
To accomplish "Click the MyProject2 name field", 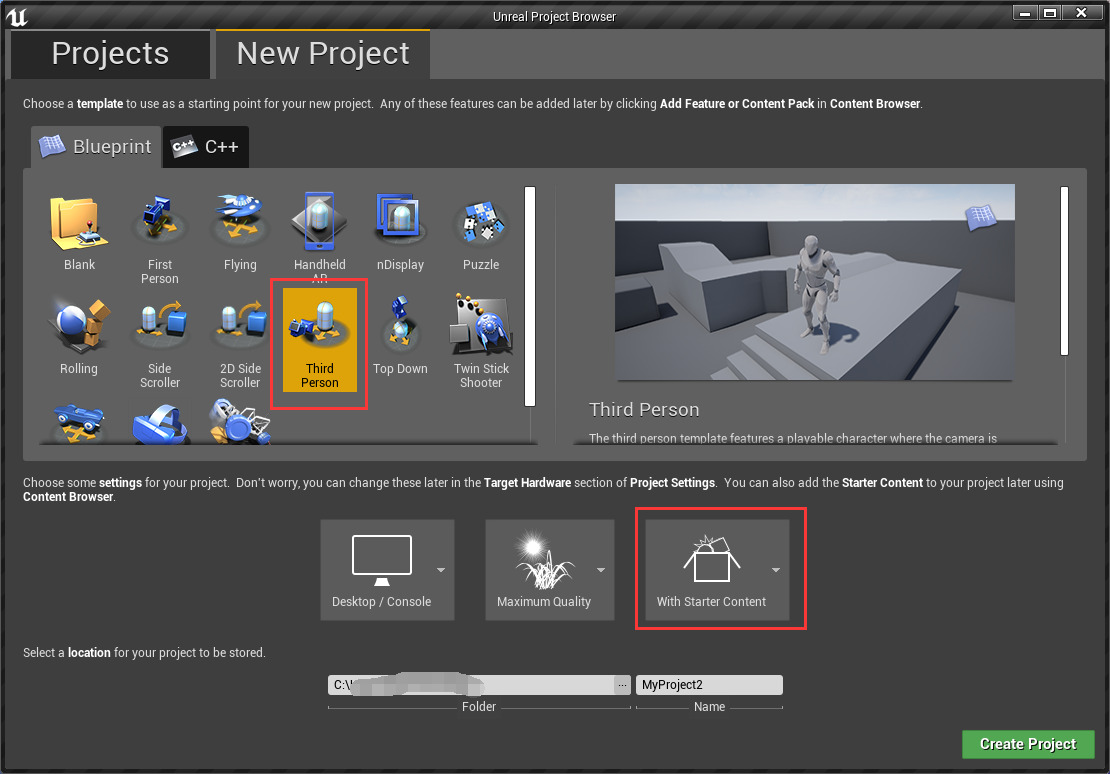I will tap(709, 685).
